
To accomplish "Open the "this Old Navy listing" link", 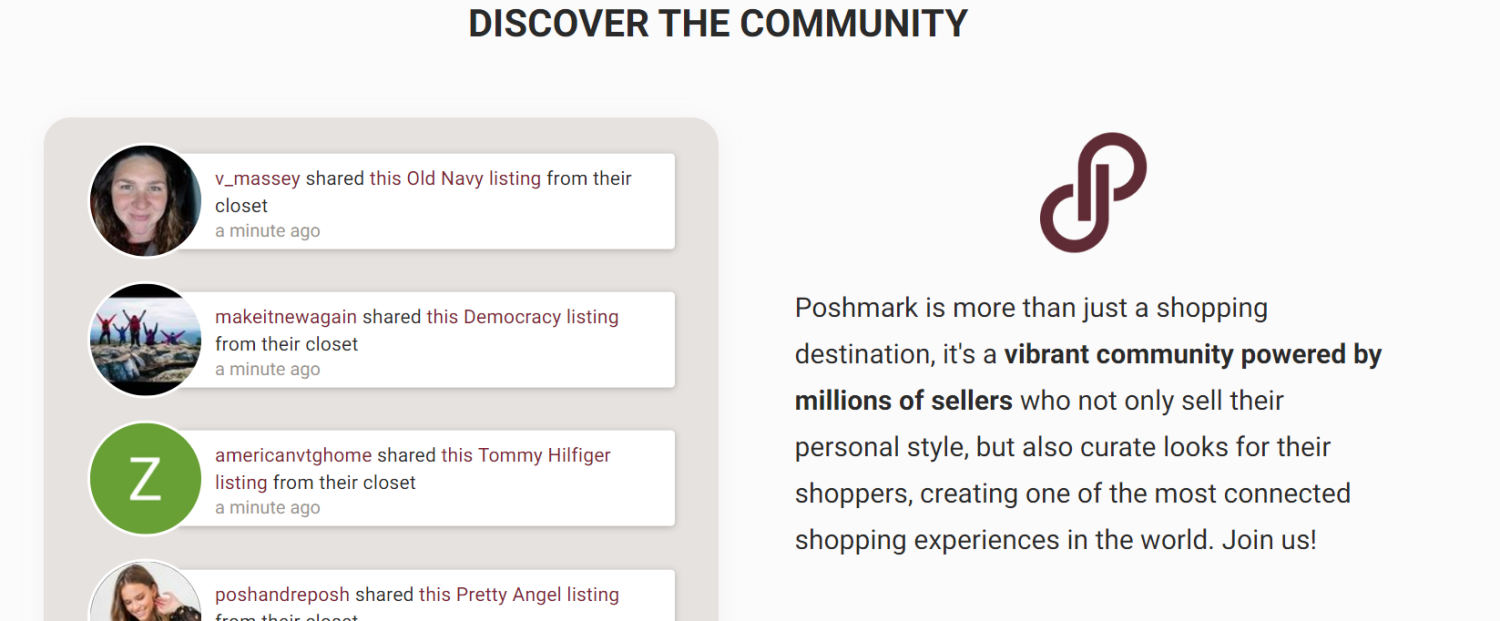I will [x=455, y=179].
